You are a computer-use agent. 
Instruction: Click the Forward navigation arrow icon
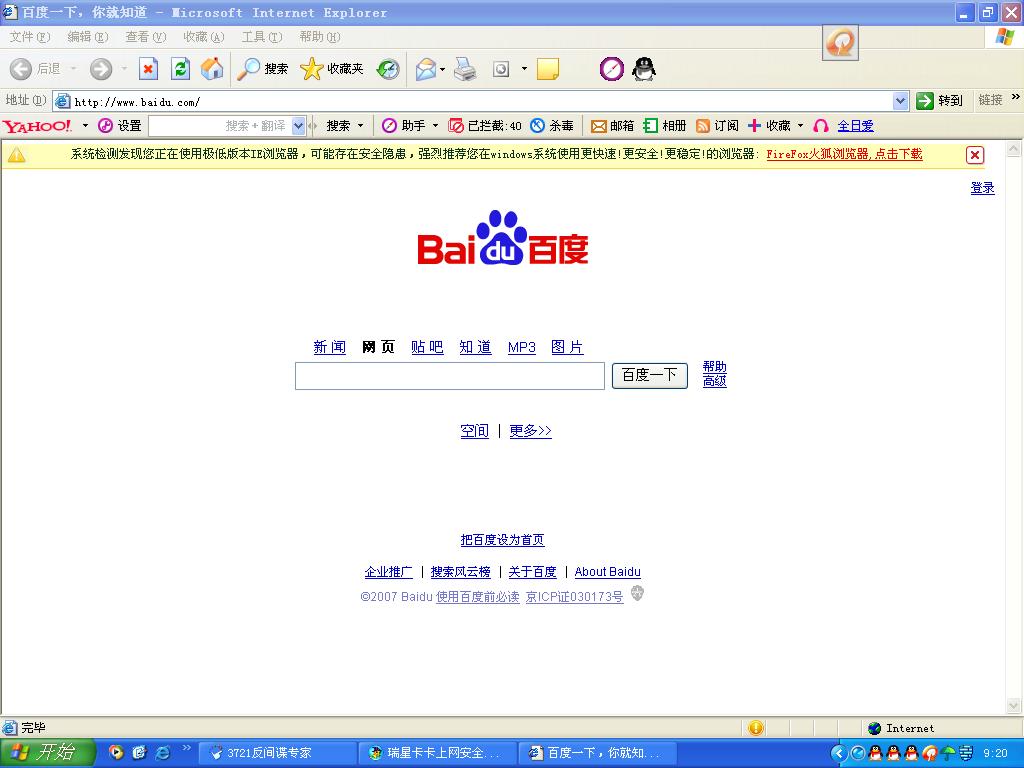point(101,69)
